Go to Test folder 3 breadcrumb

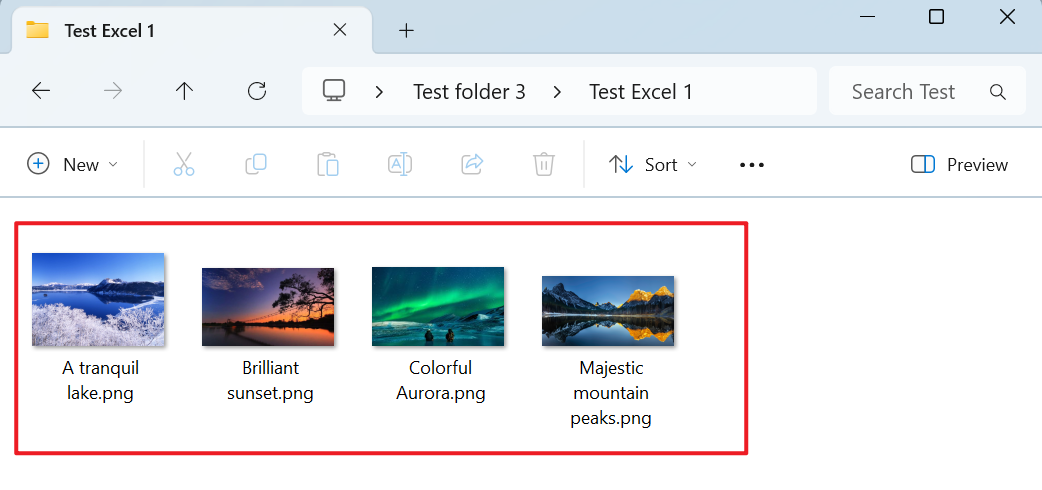click(469, 92)
